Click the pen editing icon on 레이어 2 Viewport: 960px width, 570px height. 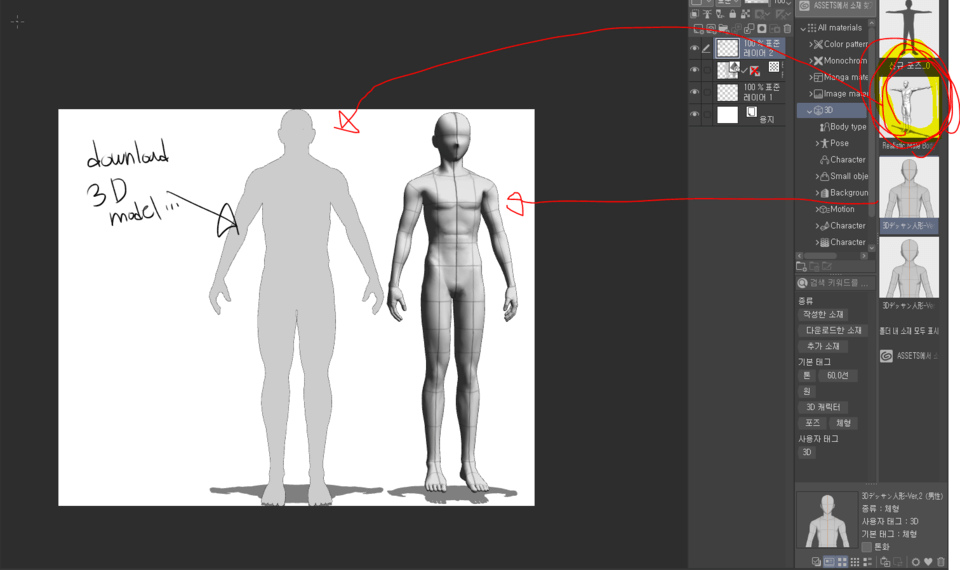tap(707, 48)
